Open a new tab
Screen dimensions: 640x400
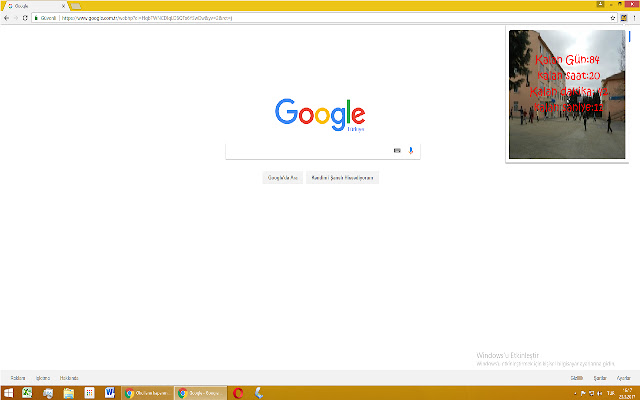tap(76, 6)
